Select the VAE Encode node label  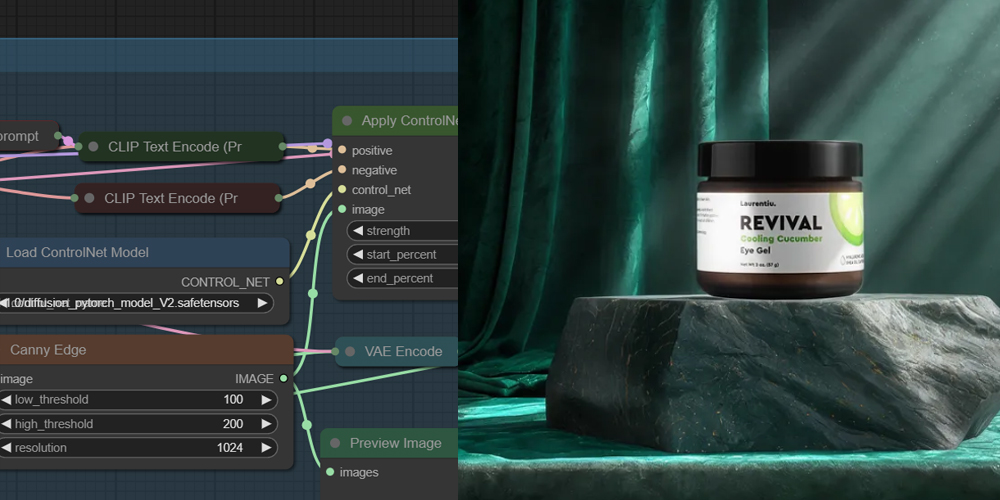(403, 351)
